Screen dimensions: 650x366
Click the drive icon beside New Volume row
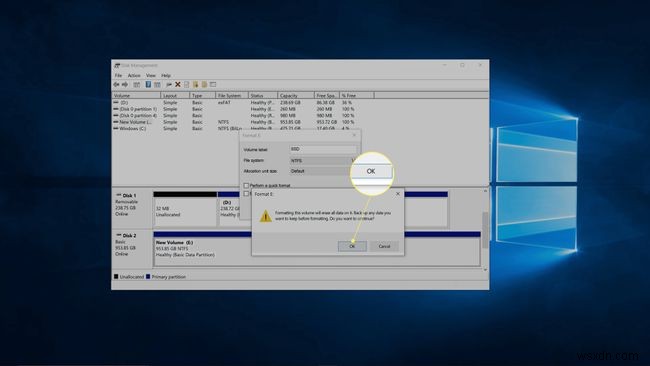point(116,122)
